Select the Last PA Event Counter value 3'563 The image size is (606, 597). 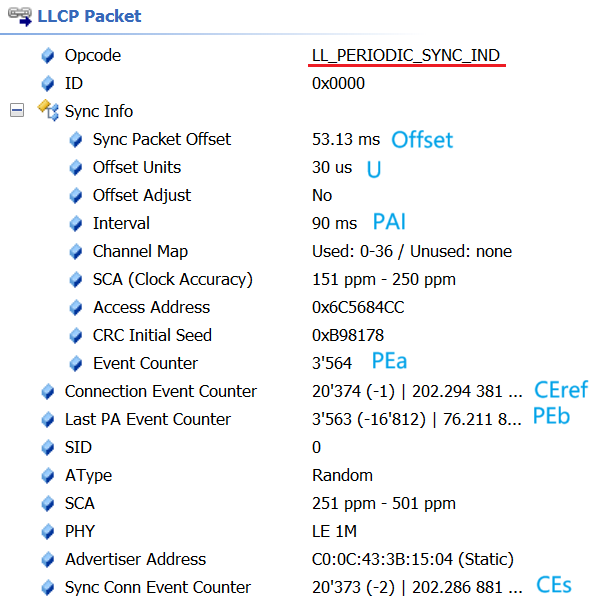pyautogui.click(x=417, y=420)
